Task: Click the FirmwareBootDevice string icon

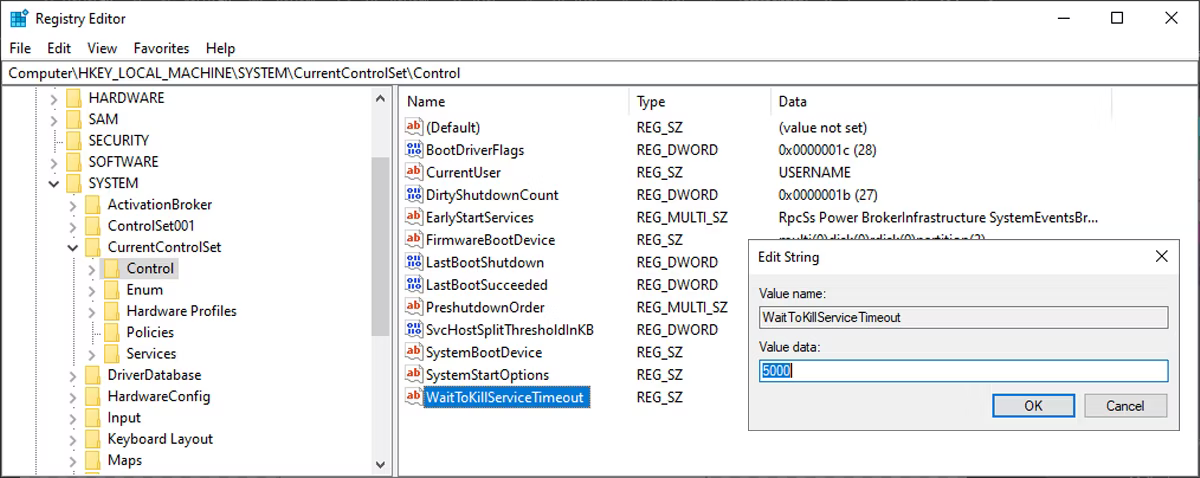Action: pos(414,240)
